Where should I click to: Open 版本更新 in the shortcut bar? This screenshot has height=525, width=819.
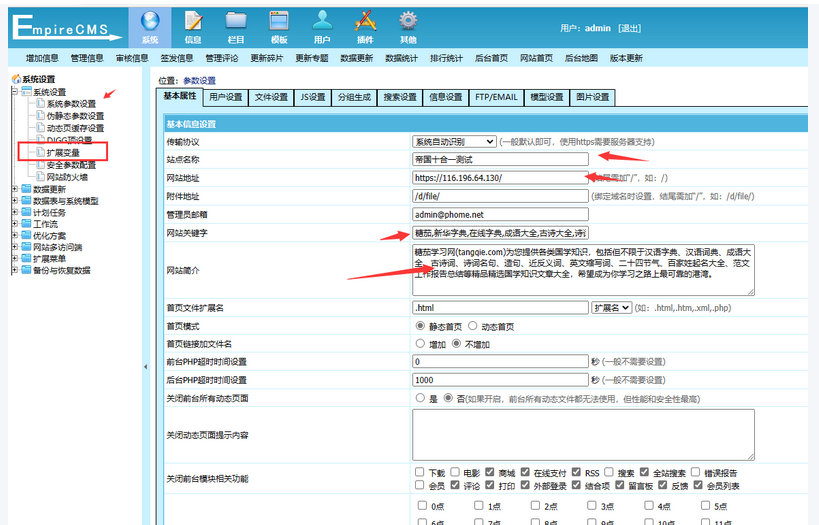click(x=626, y=58)
